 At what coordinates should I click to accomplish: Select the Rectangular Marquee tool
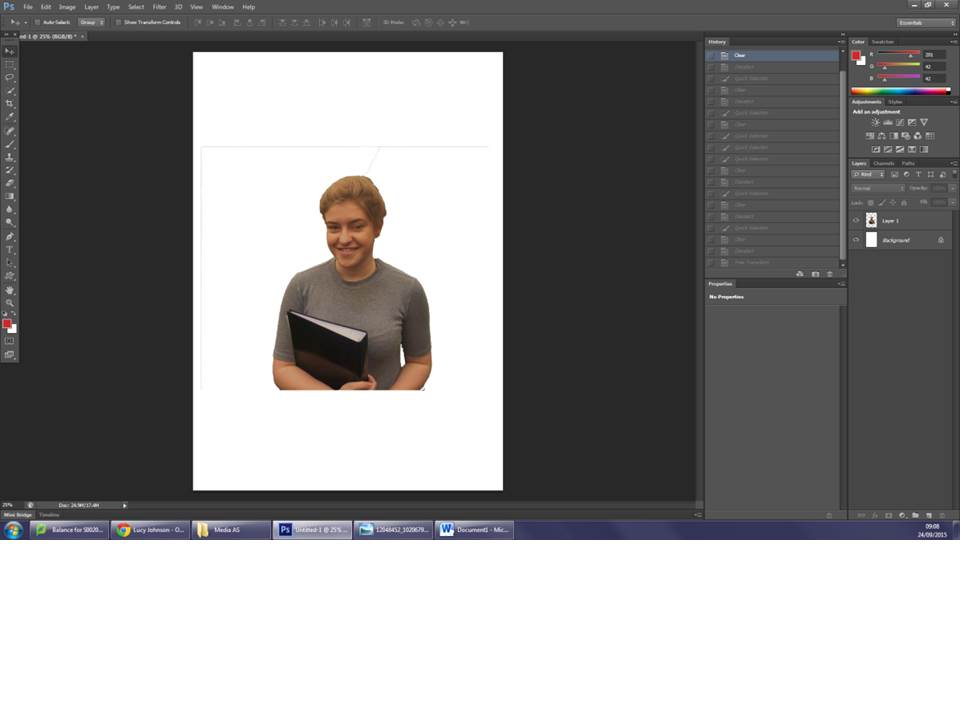click(x=9, y=64)
